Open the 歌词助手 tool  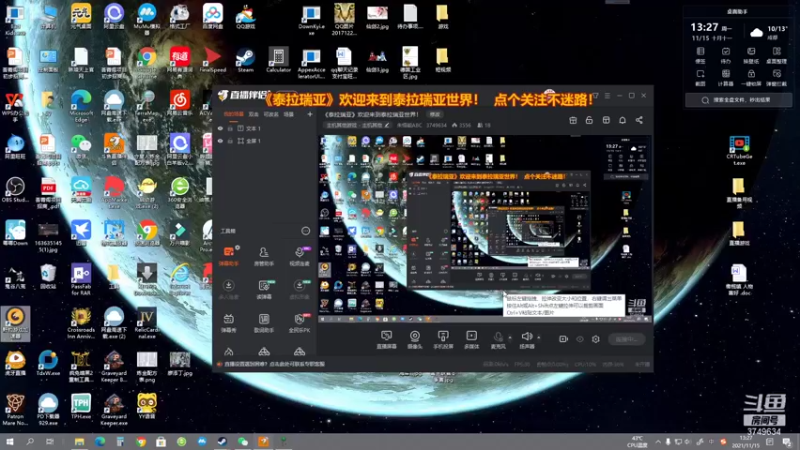point(264,322)
